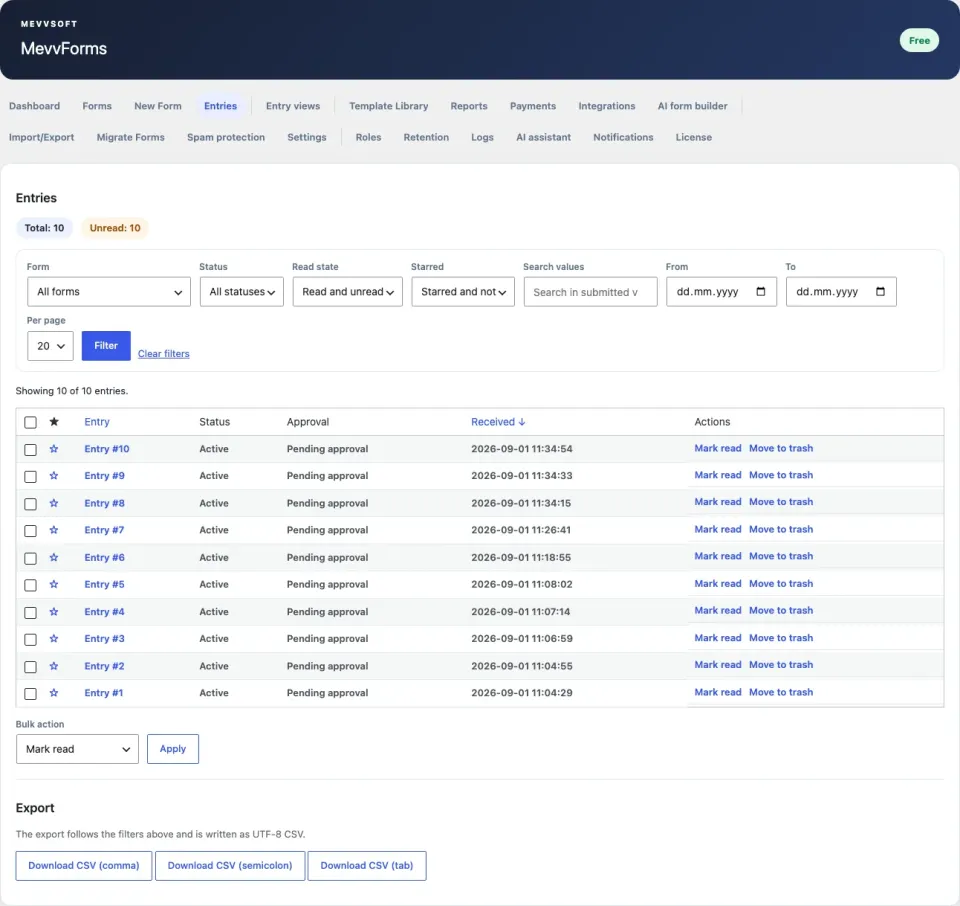Open the Entry #10 link
The width and height of the screenshot is (960, 906).
click(107, 449)
